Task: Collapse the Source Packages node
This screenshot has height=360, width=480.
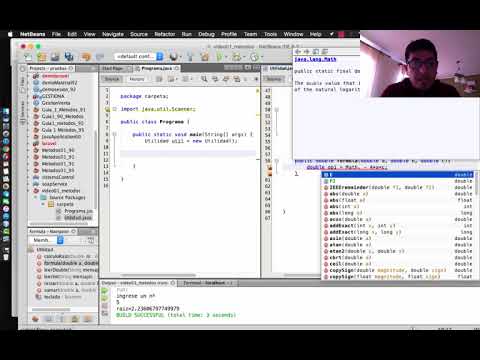Action: pyautogui.click(x=36, y=197)
